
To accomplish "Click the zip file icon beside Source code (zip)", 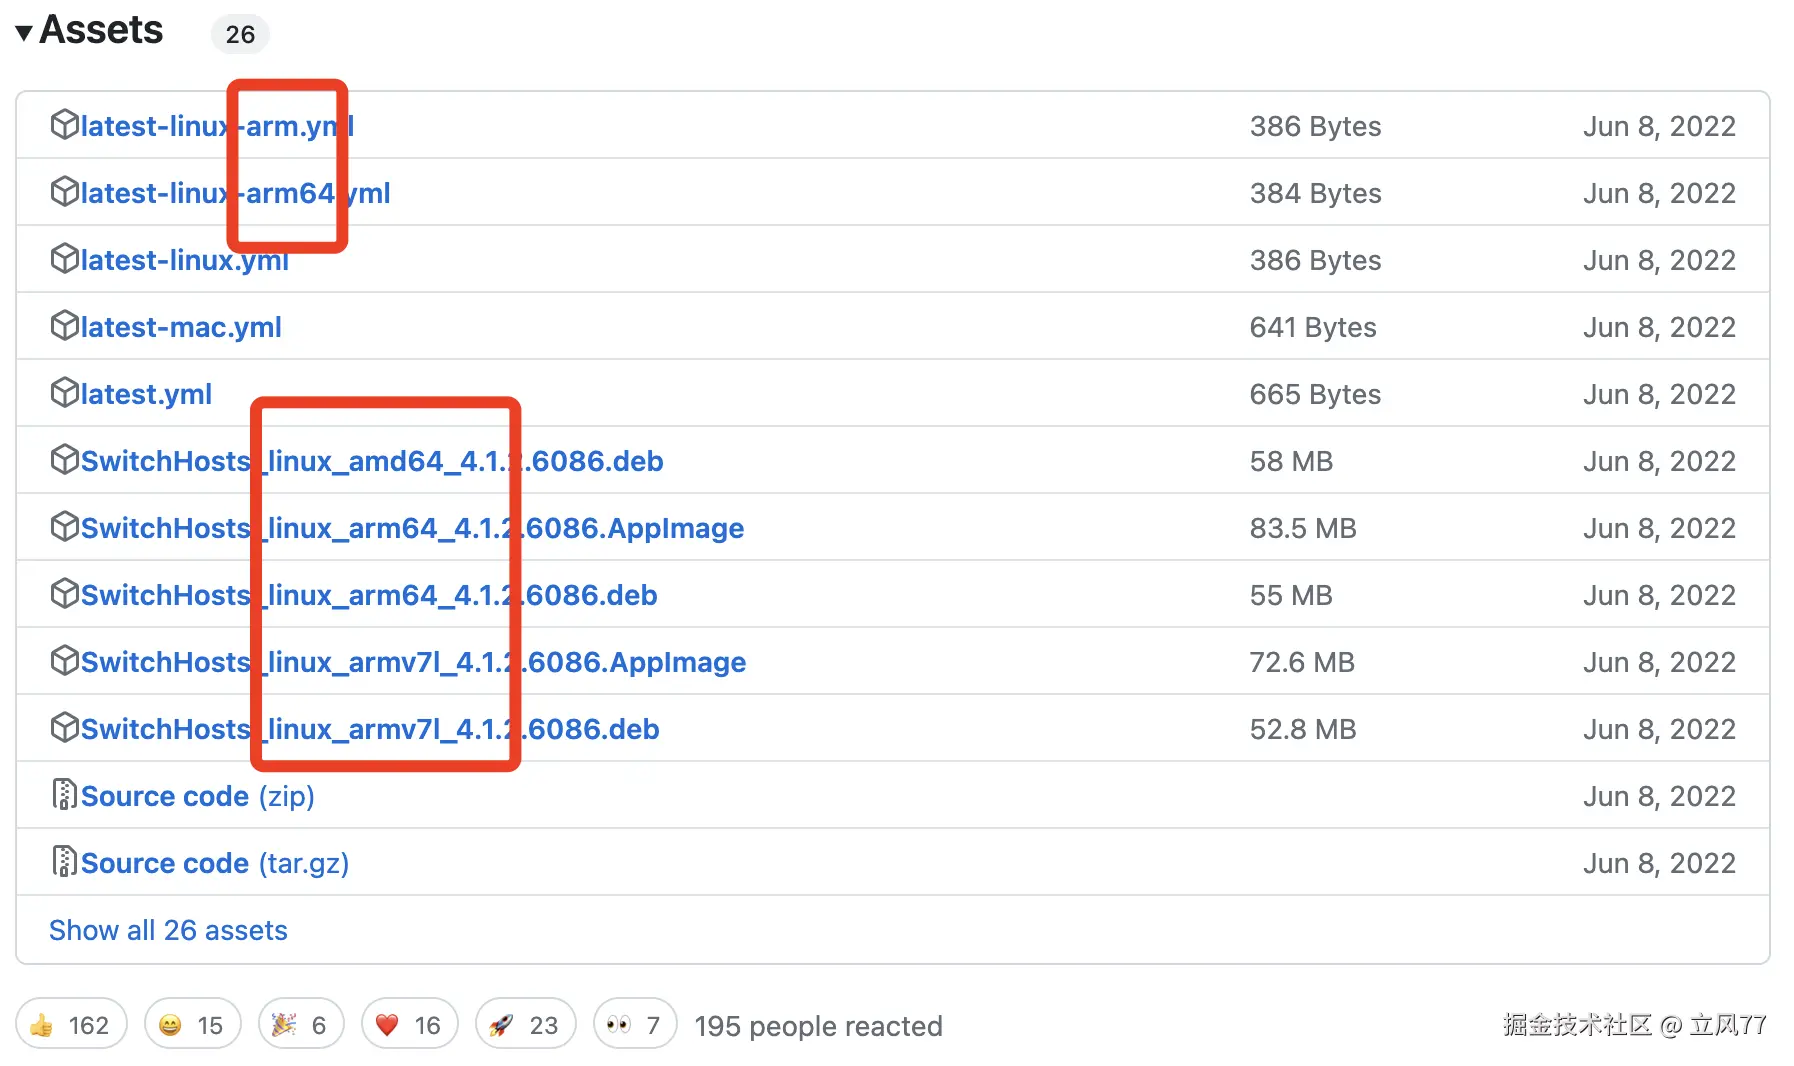I will pos(64,795).
